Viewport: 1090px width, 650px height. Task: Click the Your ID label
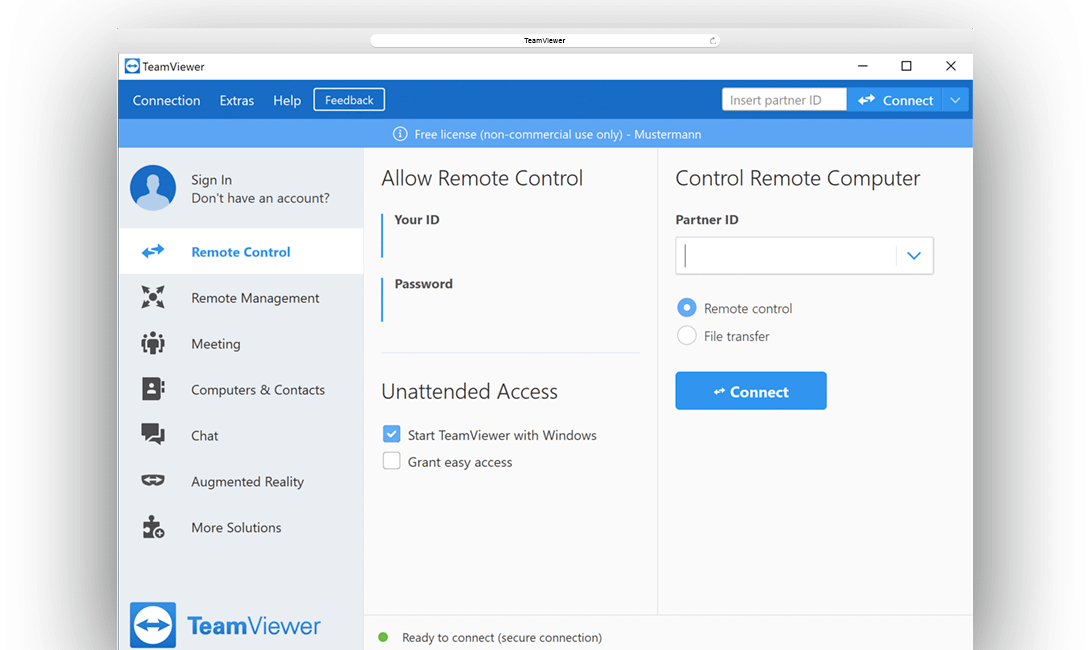coord(417,220)
